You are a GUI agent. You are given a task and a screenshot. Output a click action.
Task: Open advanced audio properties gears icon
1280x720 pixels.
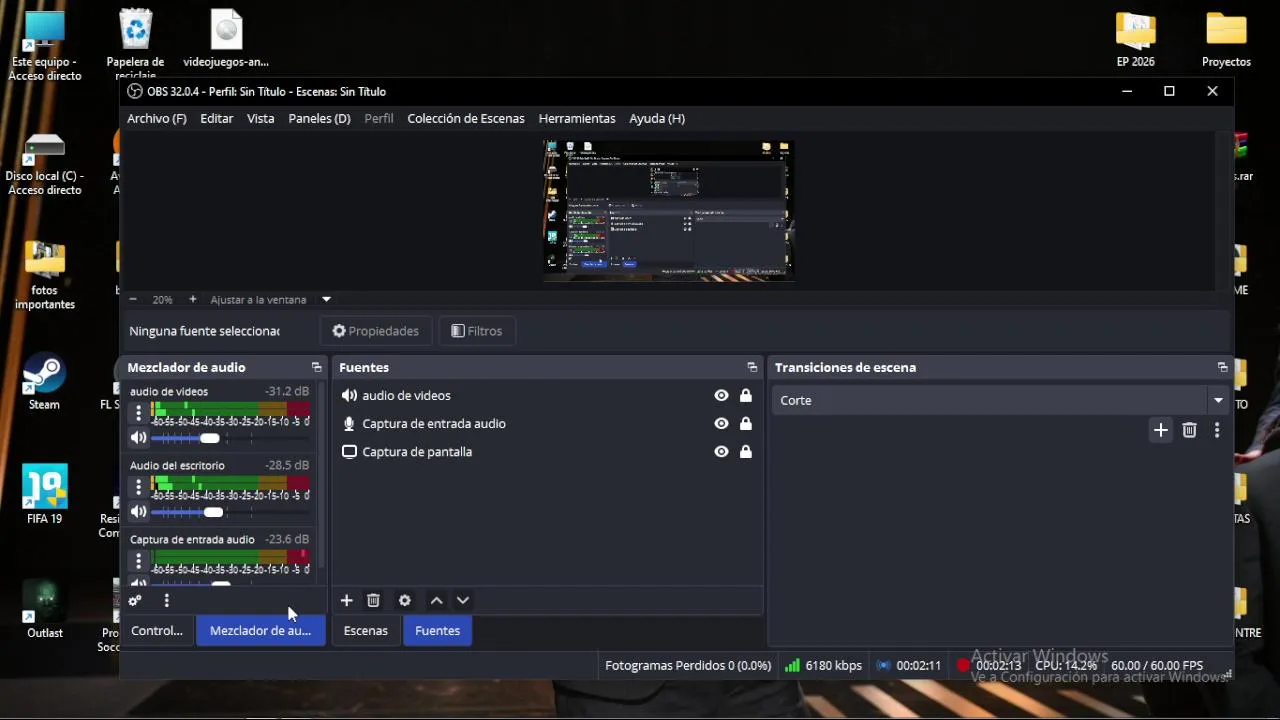coord(135,601)
